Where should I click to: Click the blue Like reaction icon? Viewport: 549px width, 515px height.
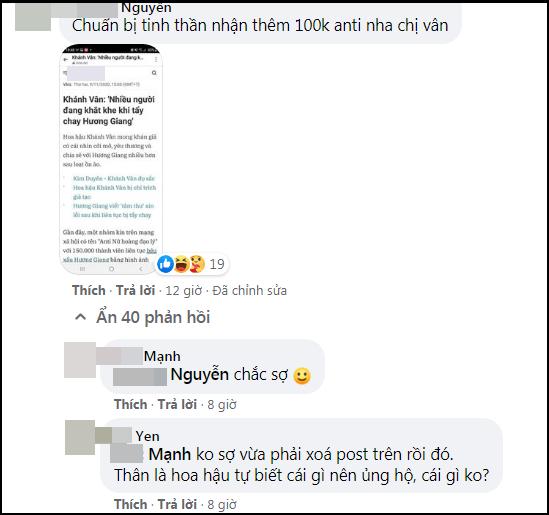(165, 264)
